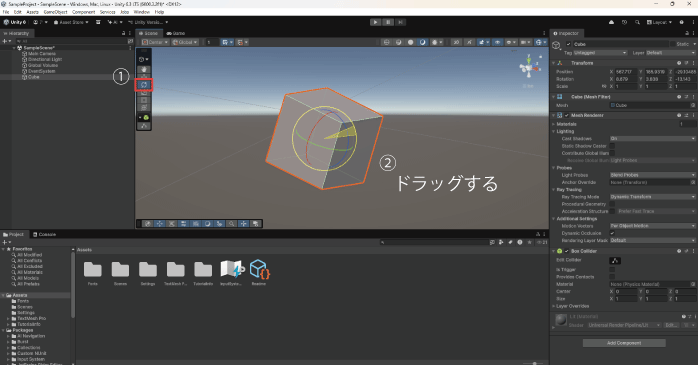The image size is (698, 365).
Task: Toggle the Static checkbox
Action: point(672,44)
